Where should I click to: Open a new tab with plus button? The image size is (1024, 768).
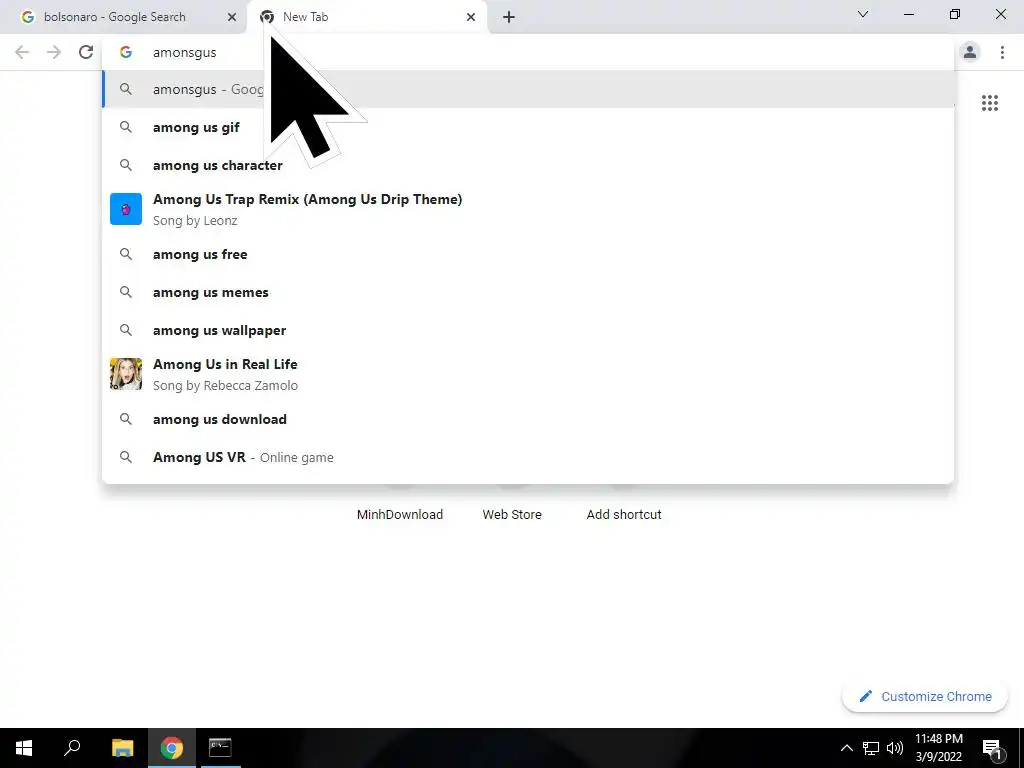509,17
